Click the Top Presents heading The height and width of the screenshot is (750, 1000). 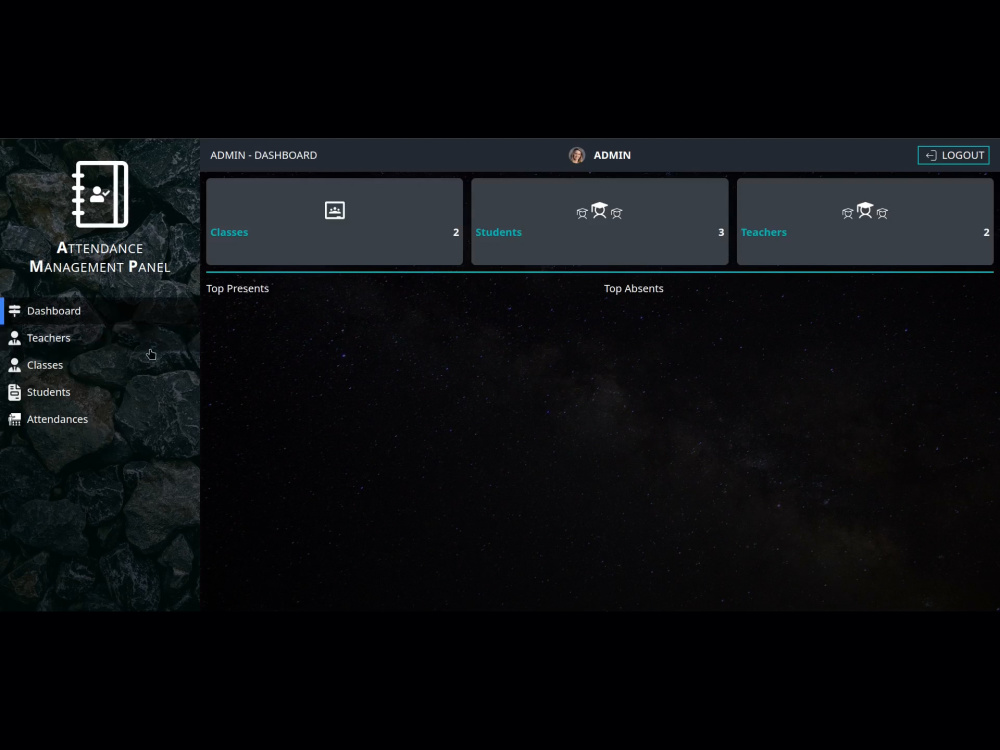click(x=237, y=288)
